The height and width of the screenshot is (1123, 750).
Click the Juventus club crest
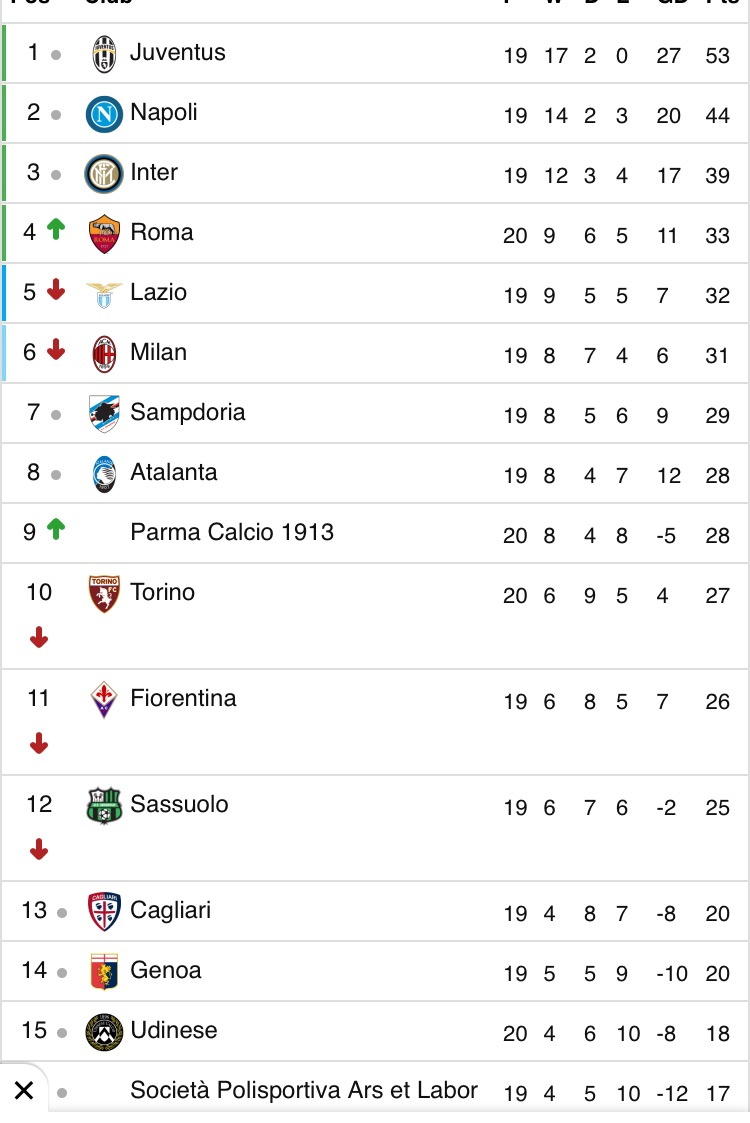click(x=104, y=54)
